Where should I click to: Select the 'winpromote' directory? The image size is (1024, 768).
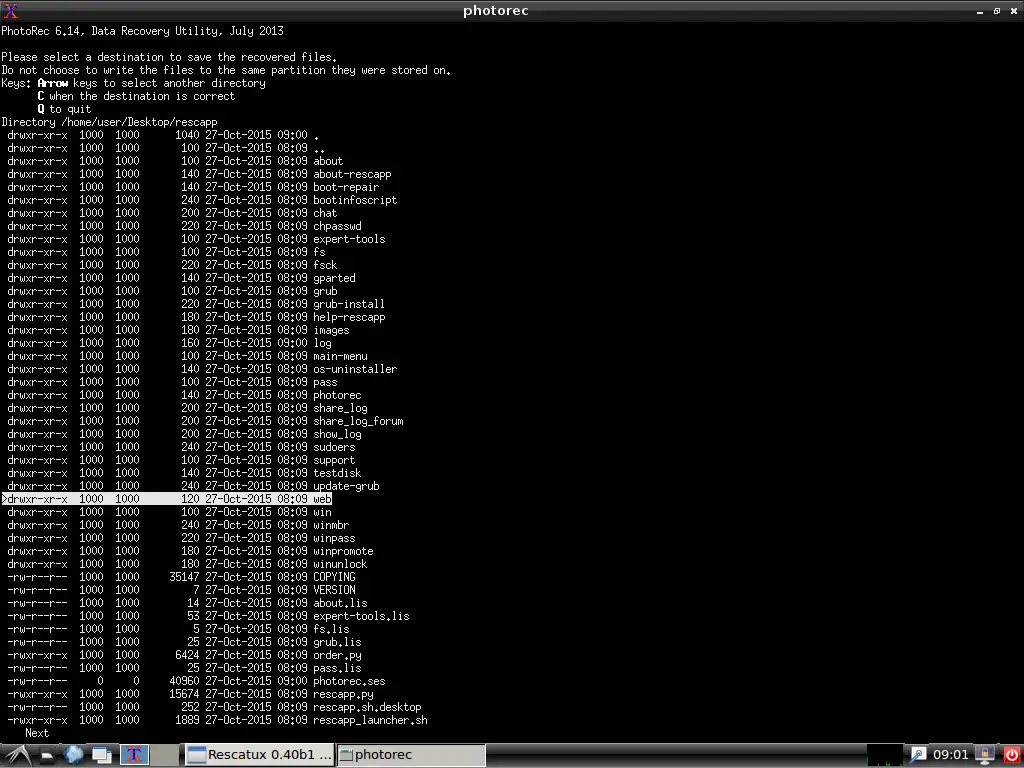click(190, 551)
